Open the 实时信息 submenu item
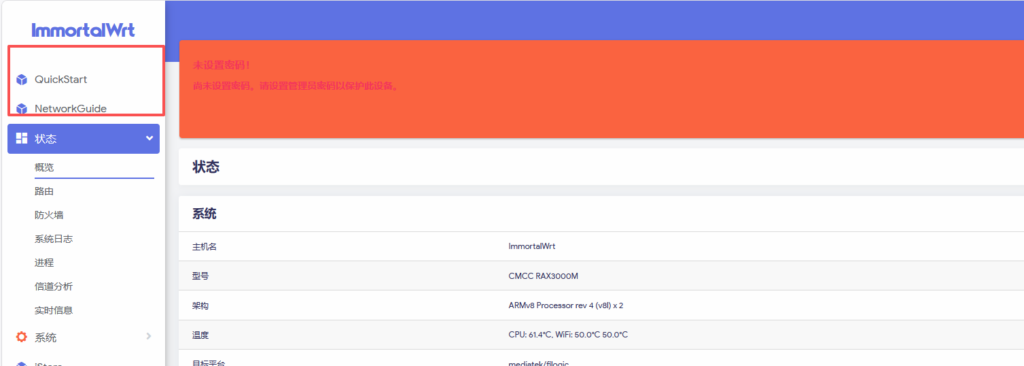Image resolution: width=1024 pixels, height=366 pixels. 54,310
